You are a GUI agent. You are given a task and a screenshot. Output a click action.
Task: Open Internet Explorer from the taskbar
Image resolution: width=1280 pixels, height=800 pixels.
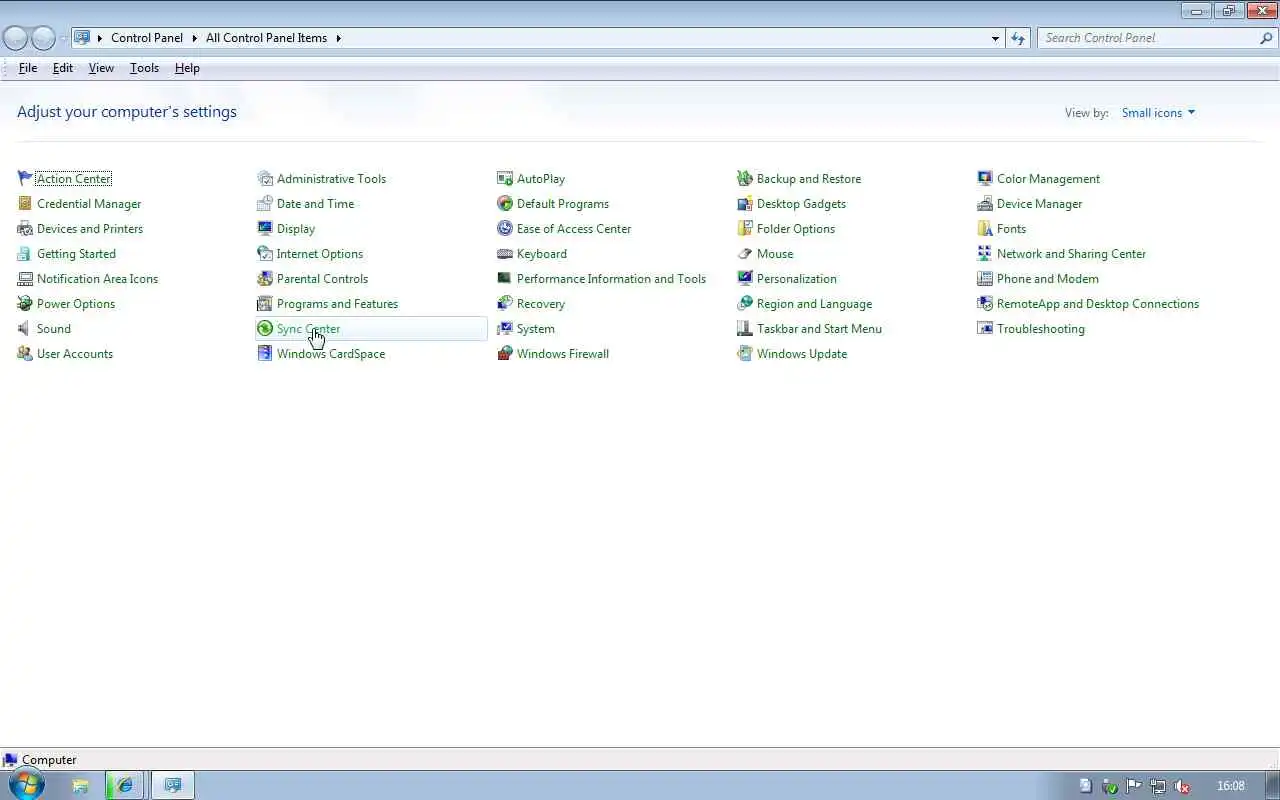[x=125, y=786]
